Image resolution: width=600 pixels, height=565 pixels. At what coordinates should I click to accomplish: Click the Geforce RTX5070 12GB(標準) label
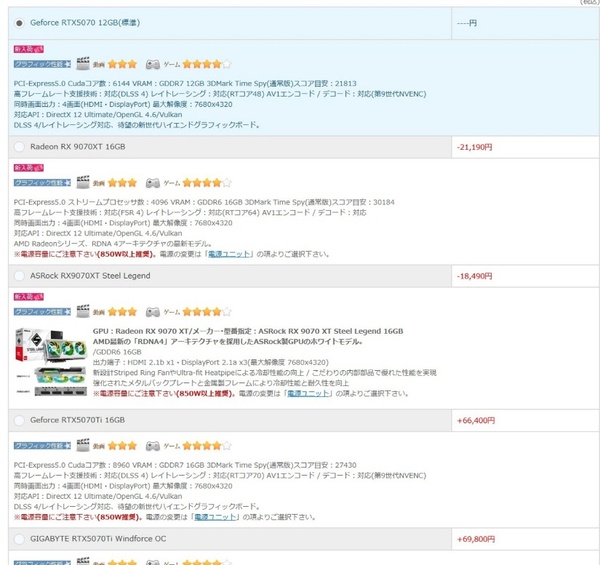pyautogui.click(x=85, y=23)
